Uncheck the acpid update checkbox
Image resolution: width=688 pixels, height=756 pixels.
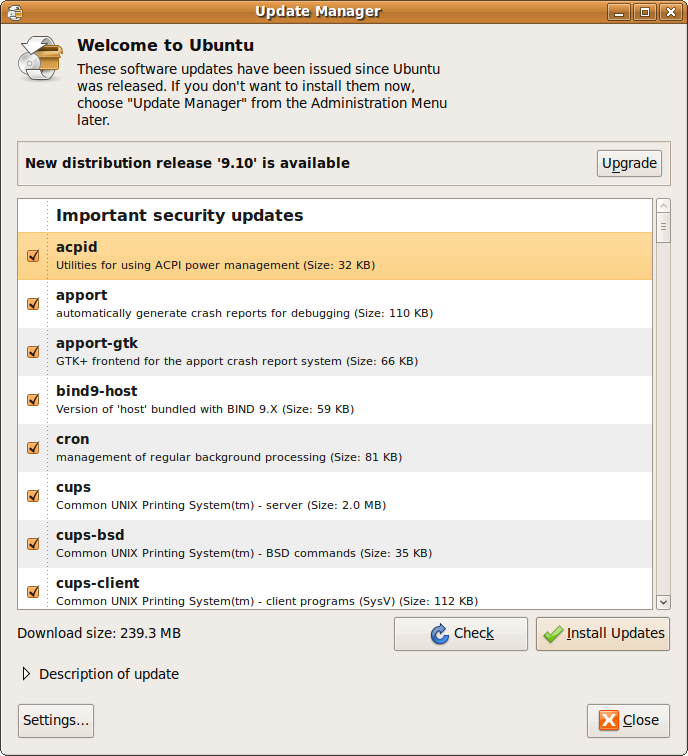33,256
